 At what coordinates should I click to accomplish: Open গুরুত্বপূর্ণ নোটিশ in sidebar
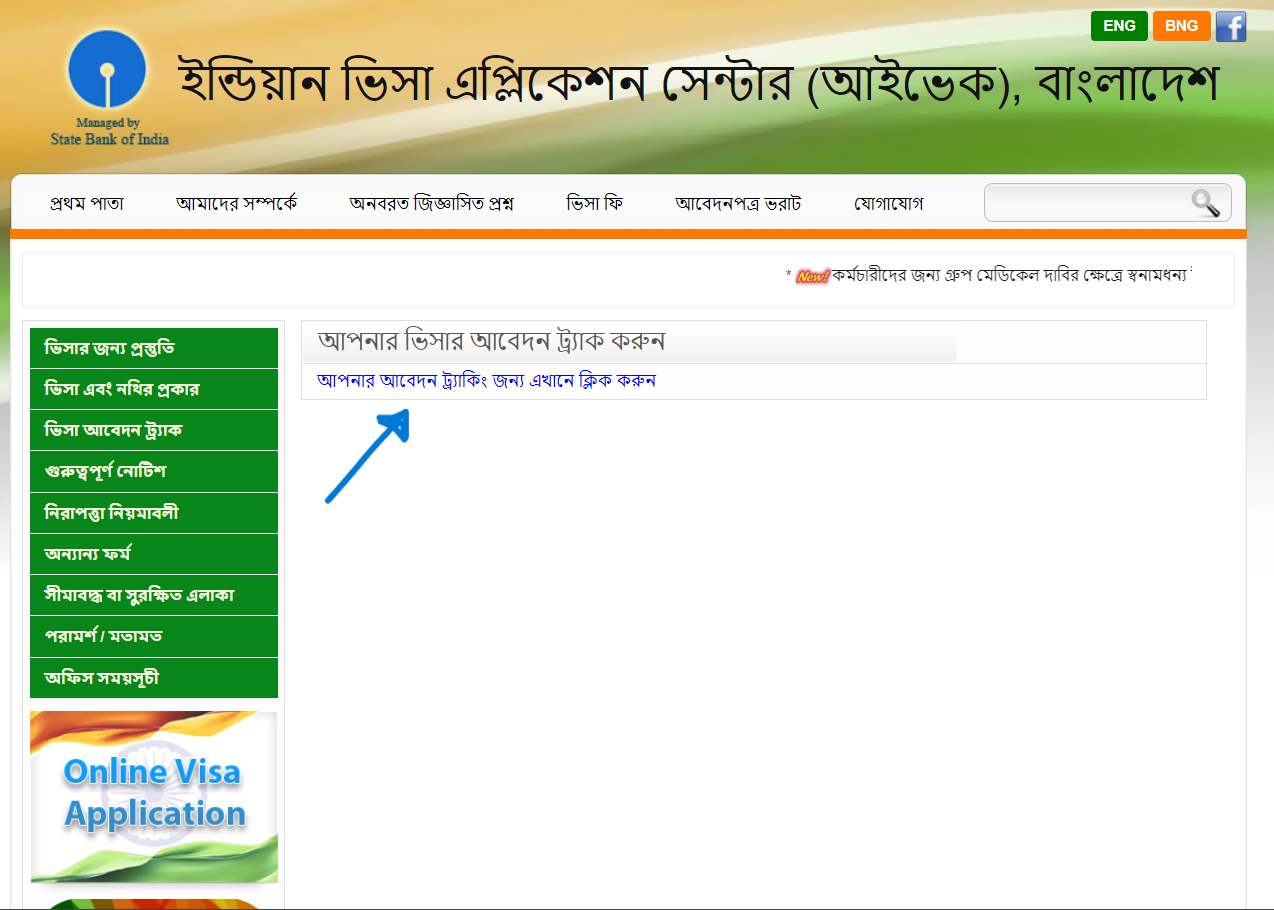(154, 471)
